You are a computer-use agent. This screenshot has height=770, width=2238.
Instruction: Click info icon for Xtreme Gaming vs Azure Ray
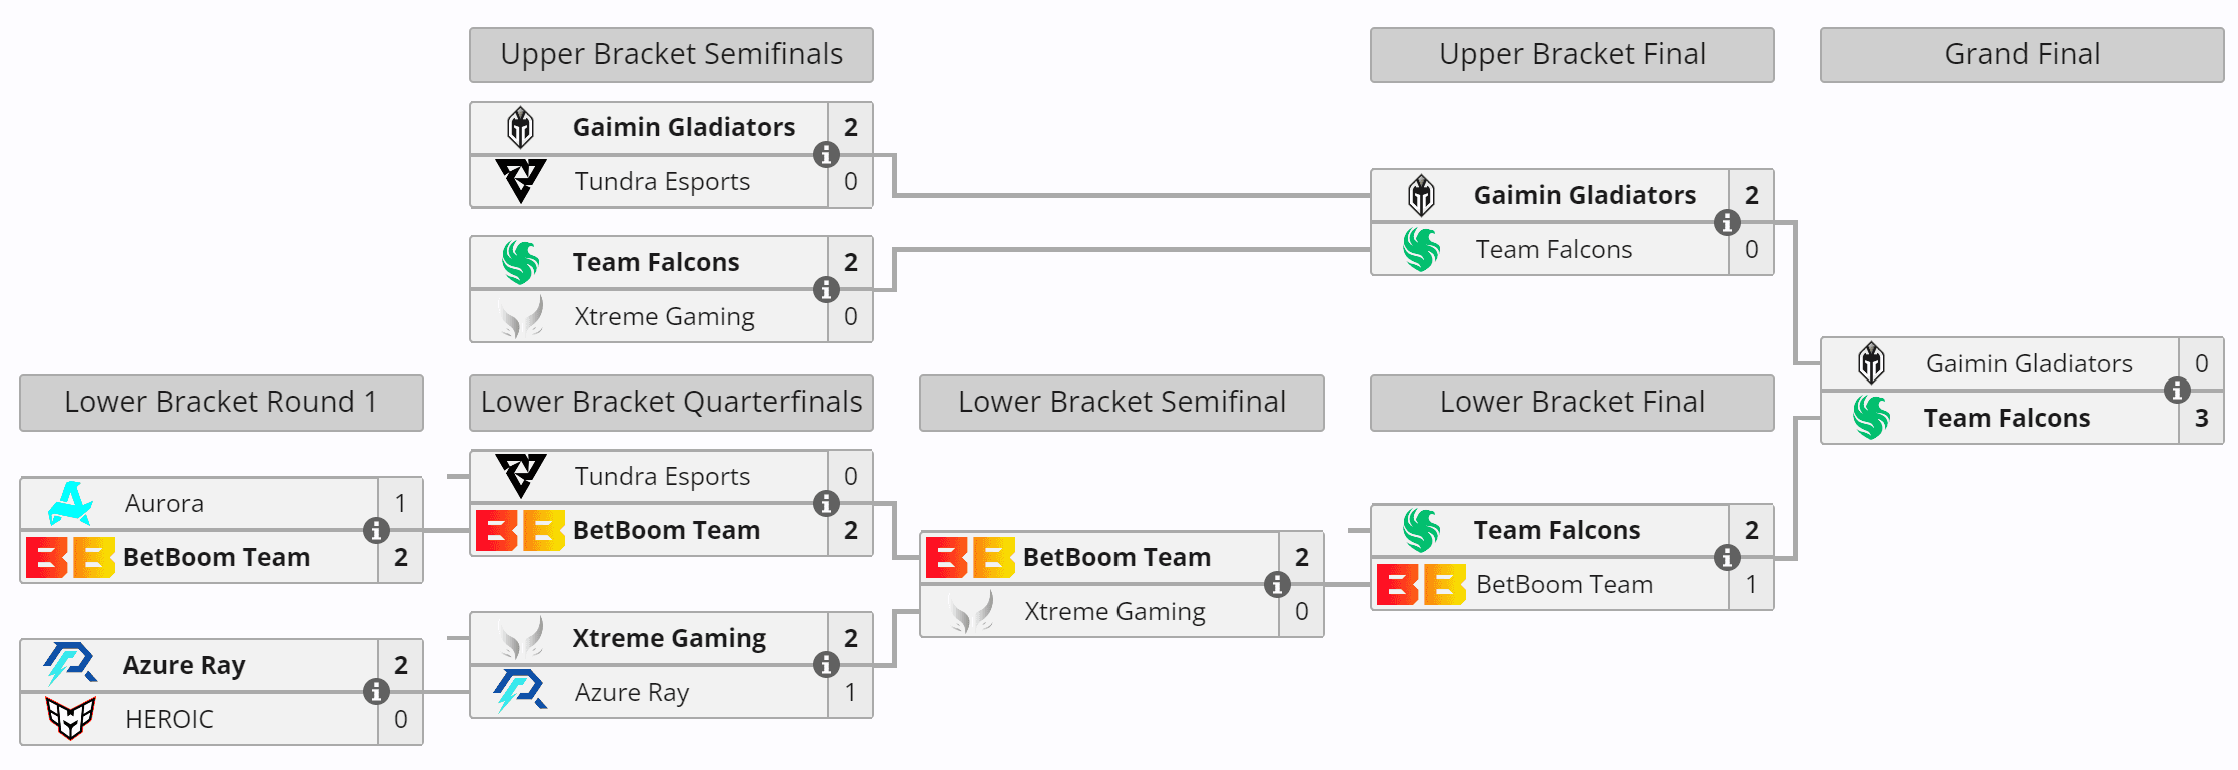pyautogui.click(x=826, y=665)
